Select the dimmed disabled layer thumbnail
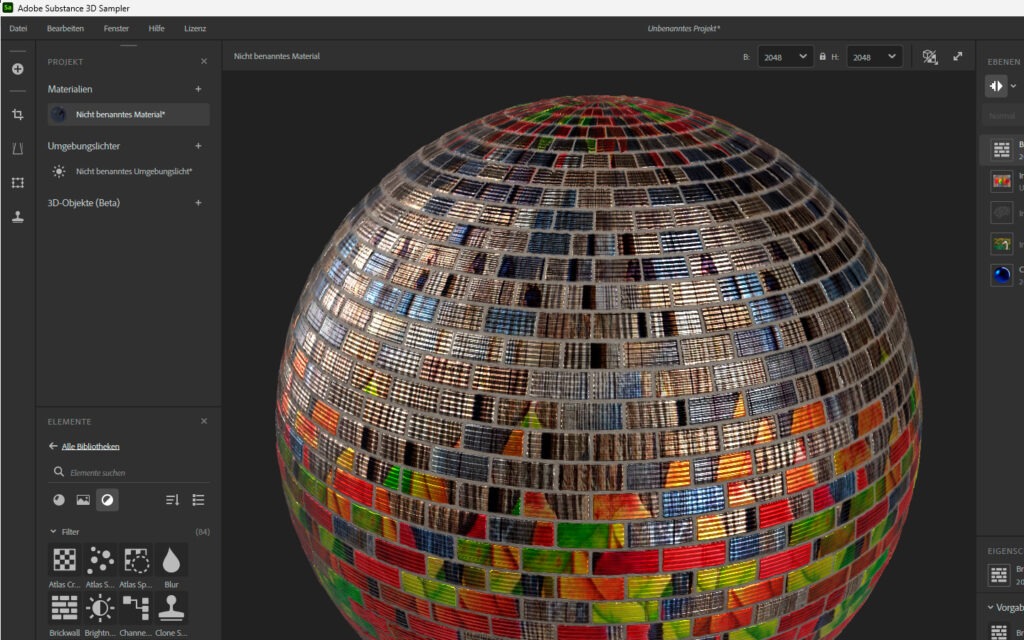The height and width of the screenshot is (640, 1024). pos(1002,212)
